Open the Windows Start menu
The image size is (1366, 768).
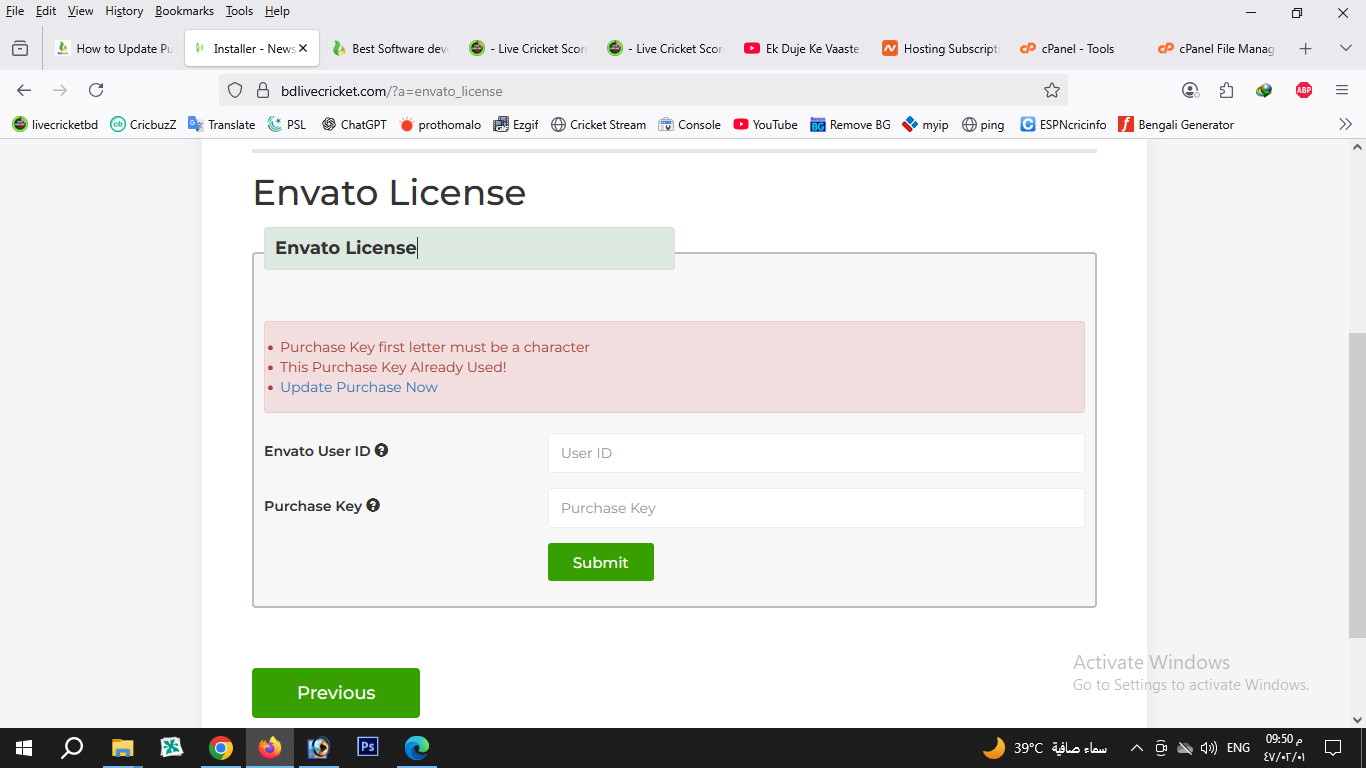coord(24,747)
